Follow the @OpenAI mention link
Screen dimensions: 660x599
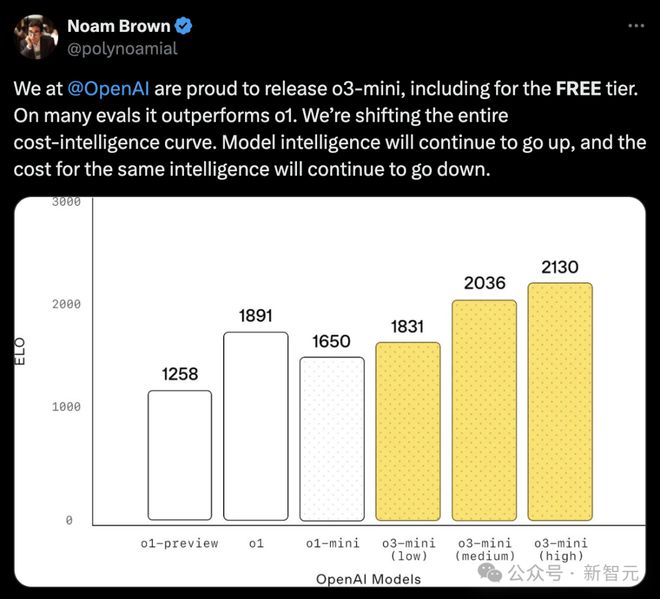(x=108, y=89)
